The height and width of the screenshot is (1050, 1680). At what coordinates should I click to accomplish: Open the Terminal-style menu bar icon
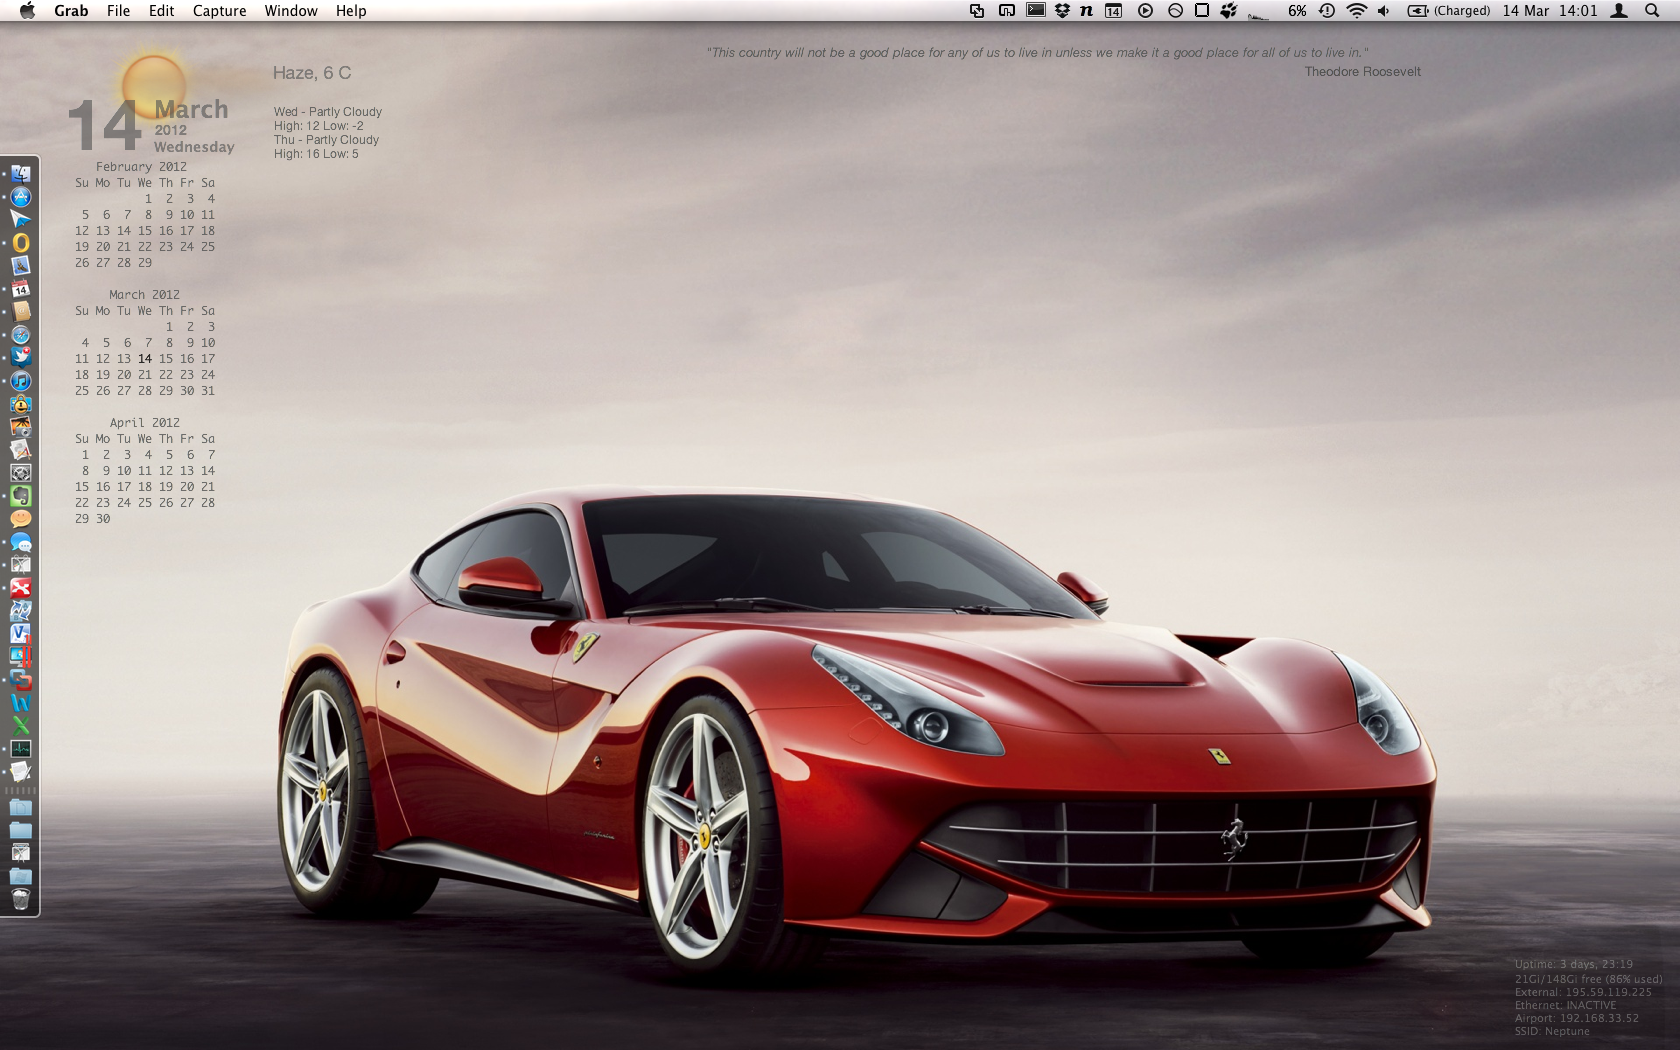(x=1036, y=11)
